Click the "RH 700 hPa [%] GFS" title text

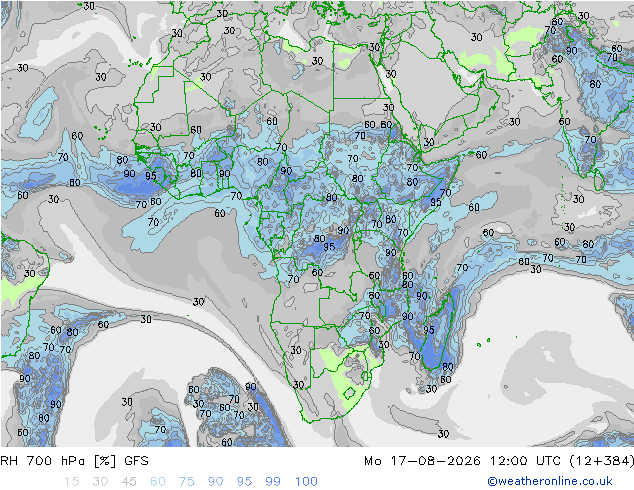pos(74,461)
